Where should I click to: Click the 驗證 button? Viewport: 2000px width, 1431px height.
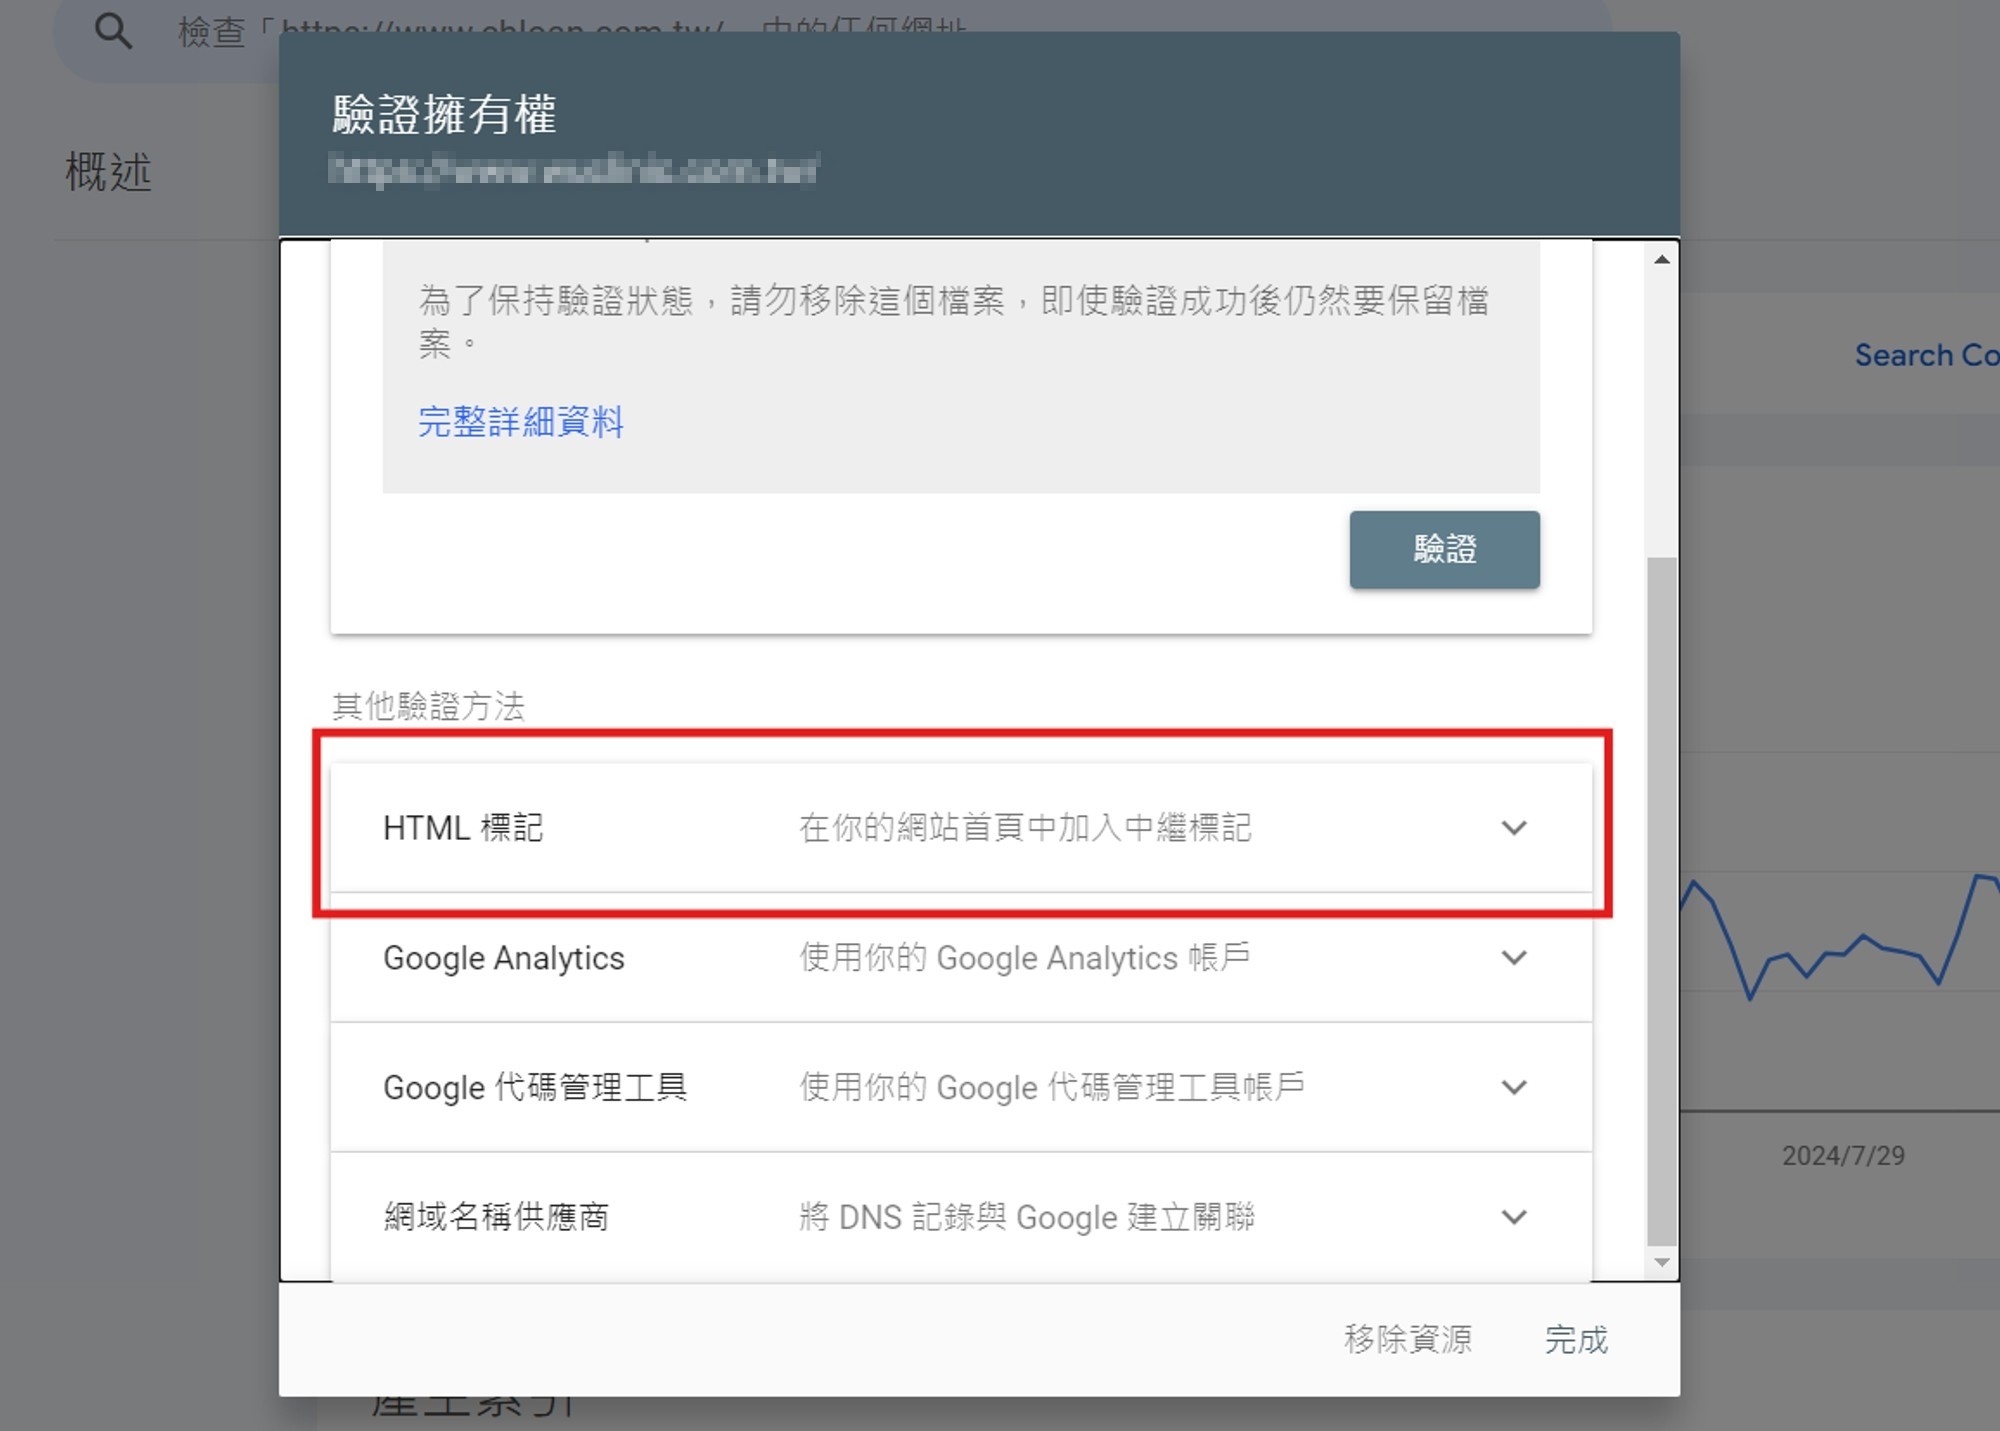(1444, 549)
